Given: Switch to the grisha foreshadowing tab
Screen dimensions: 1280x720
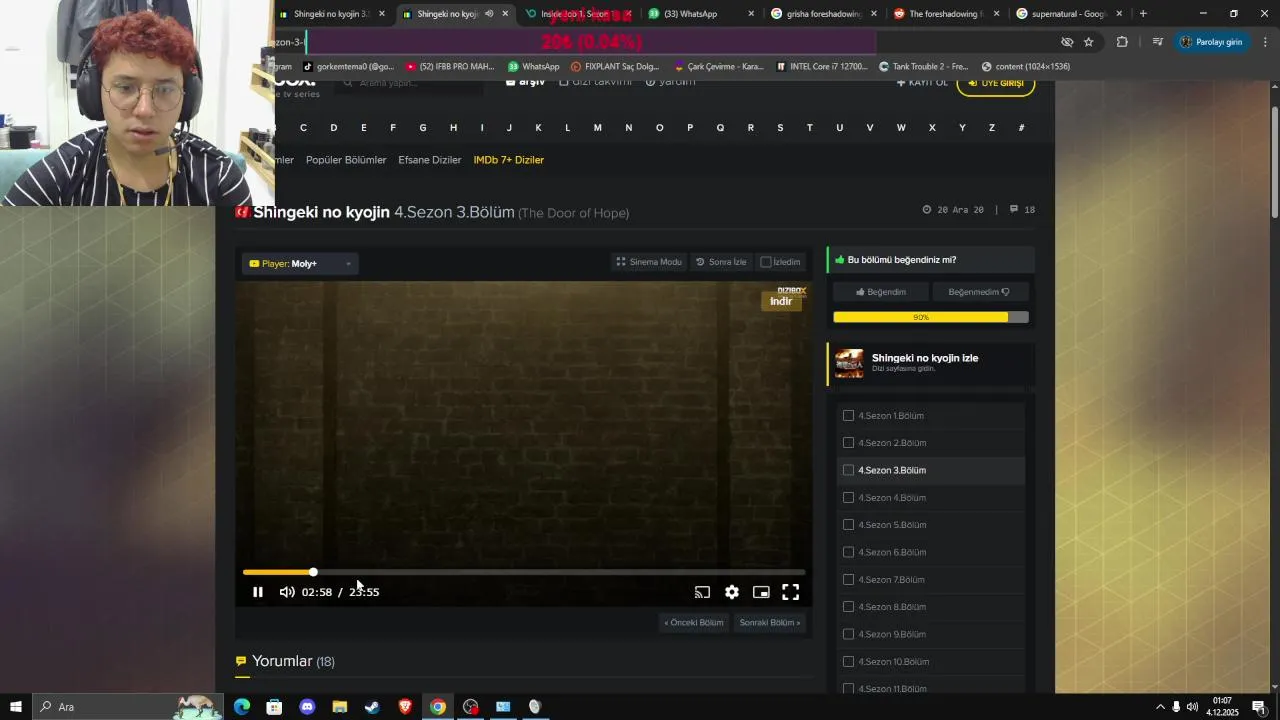Looking at the screenshot, I should click(x=824, y=14).
